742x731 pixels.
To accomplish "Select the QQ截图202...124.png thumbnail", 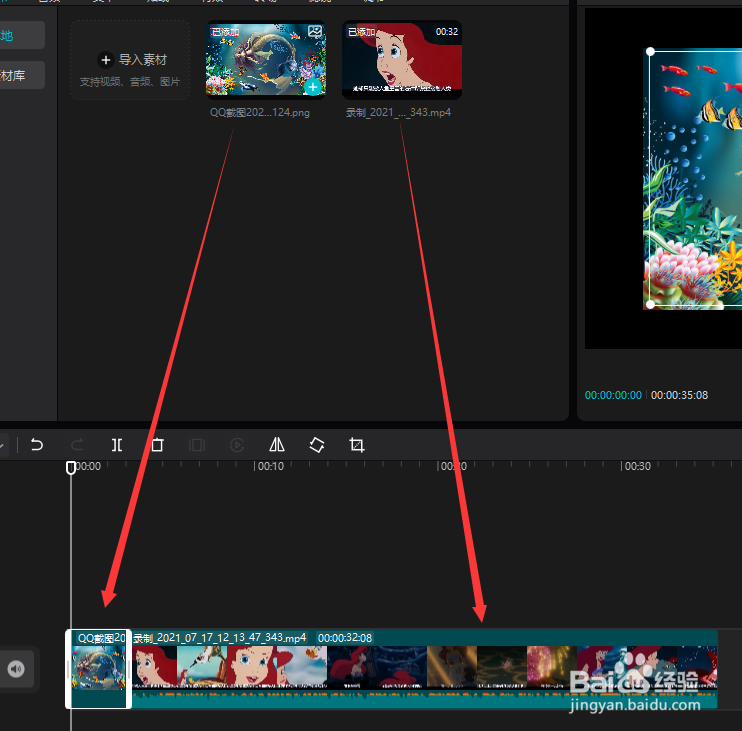I will [x=266, y=60].
